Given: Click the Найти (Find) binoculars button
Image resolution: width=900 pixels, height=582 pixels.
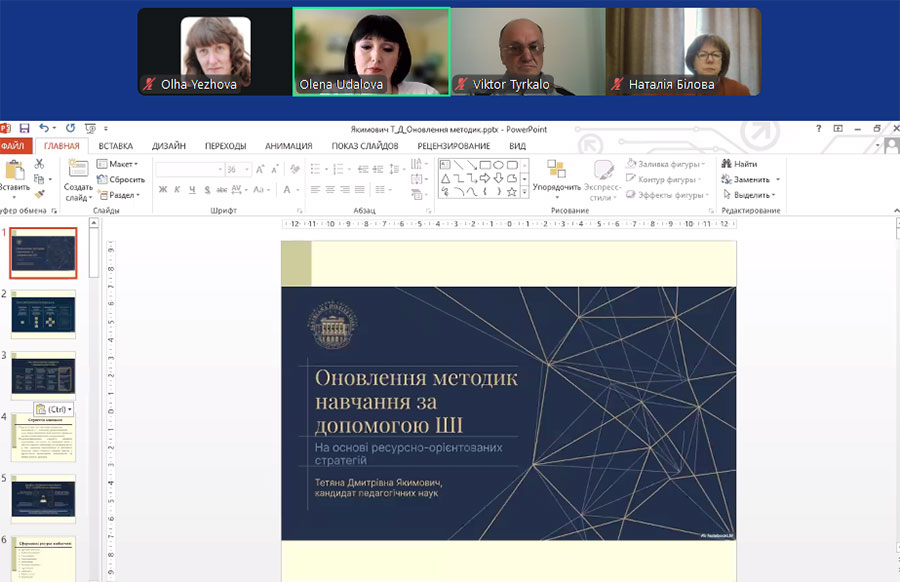Looking at the screenshot, I should tap(739, 164).
